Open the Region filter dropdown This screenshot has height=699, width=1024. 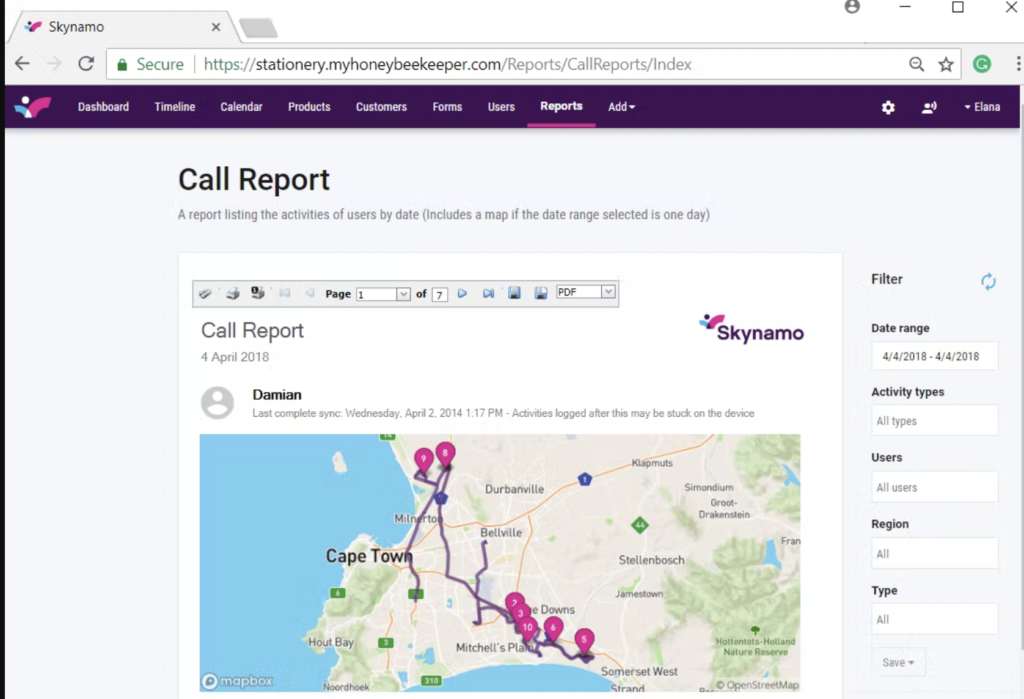point(934,554)
